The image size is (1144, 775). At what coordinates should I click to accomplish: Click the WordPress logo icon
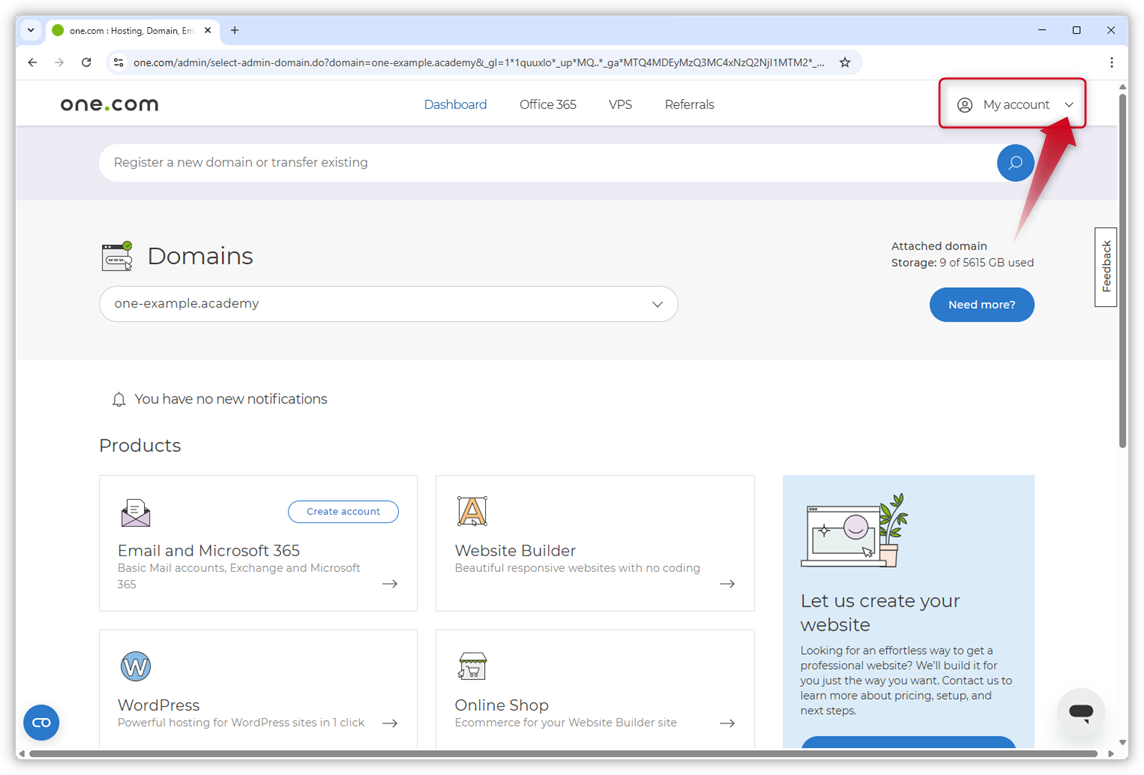[136, 666]
